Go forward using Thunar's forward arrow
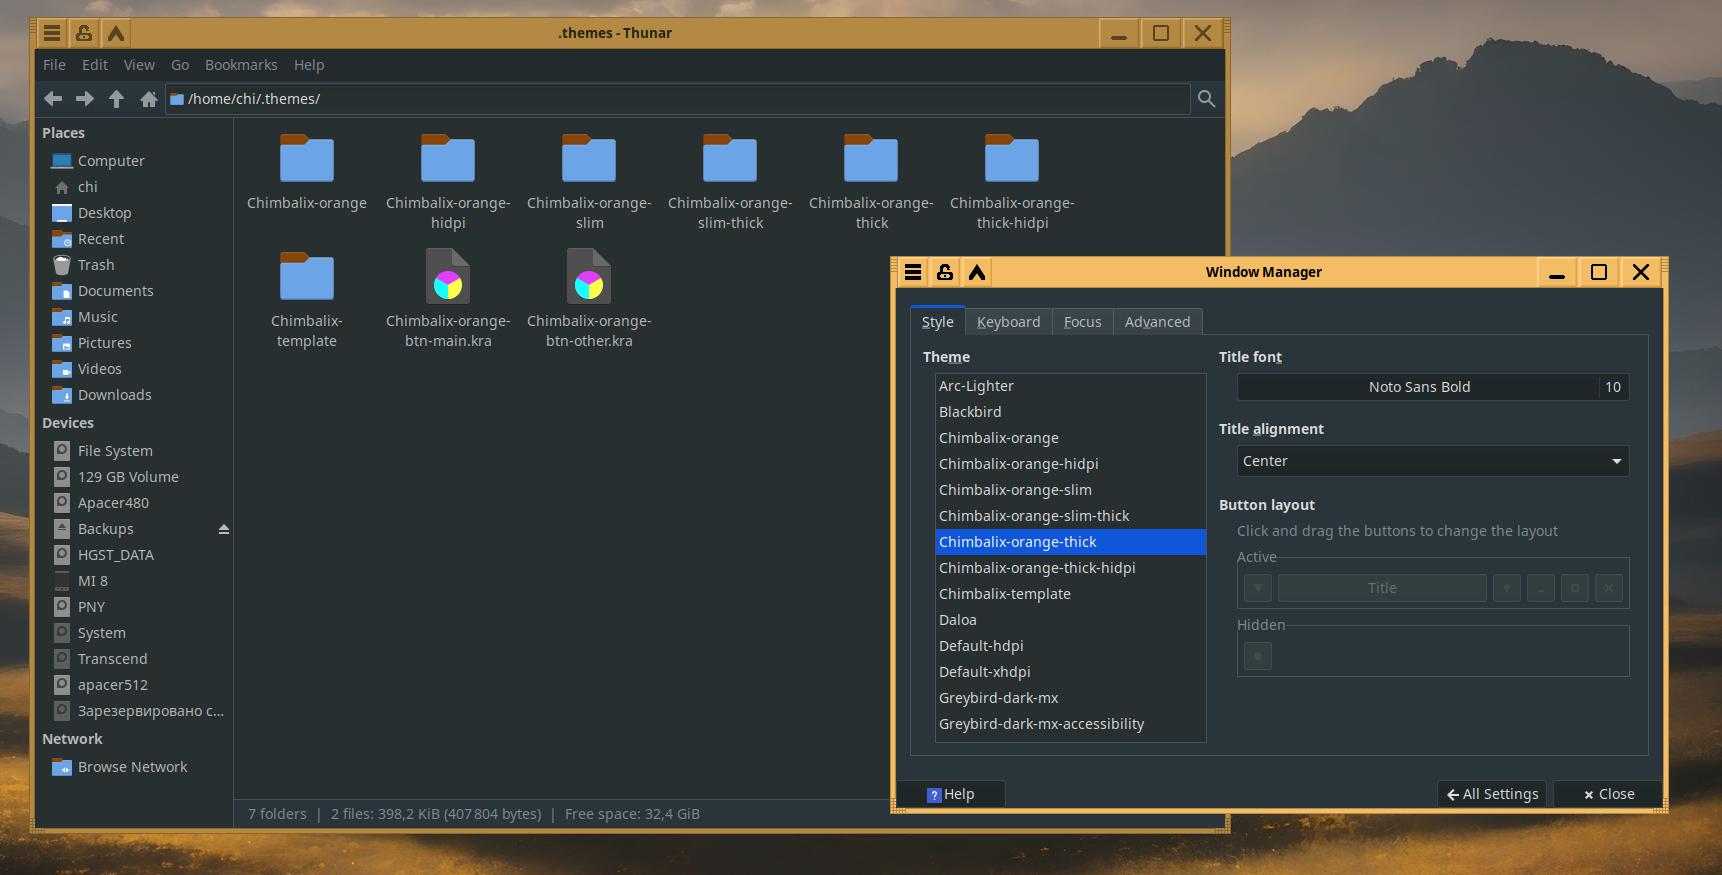This screenshot has height=875, width=1722. (x=85, y=99)
